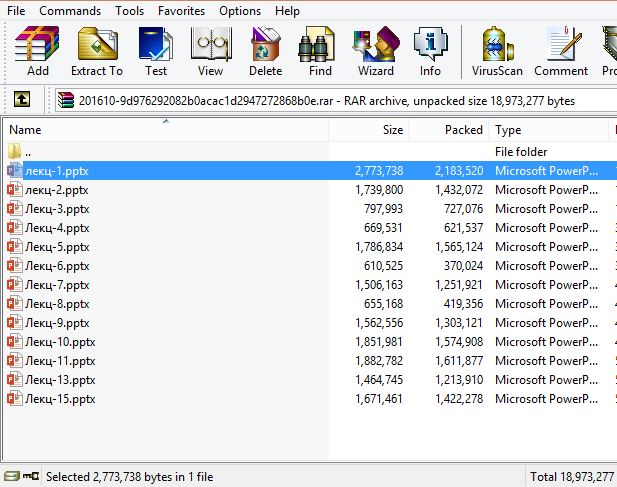Click size value 797,993
Image resolution: width=617 pixels, height=487 pixels.
coord(383,209)
